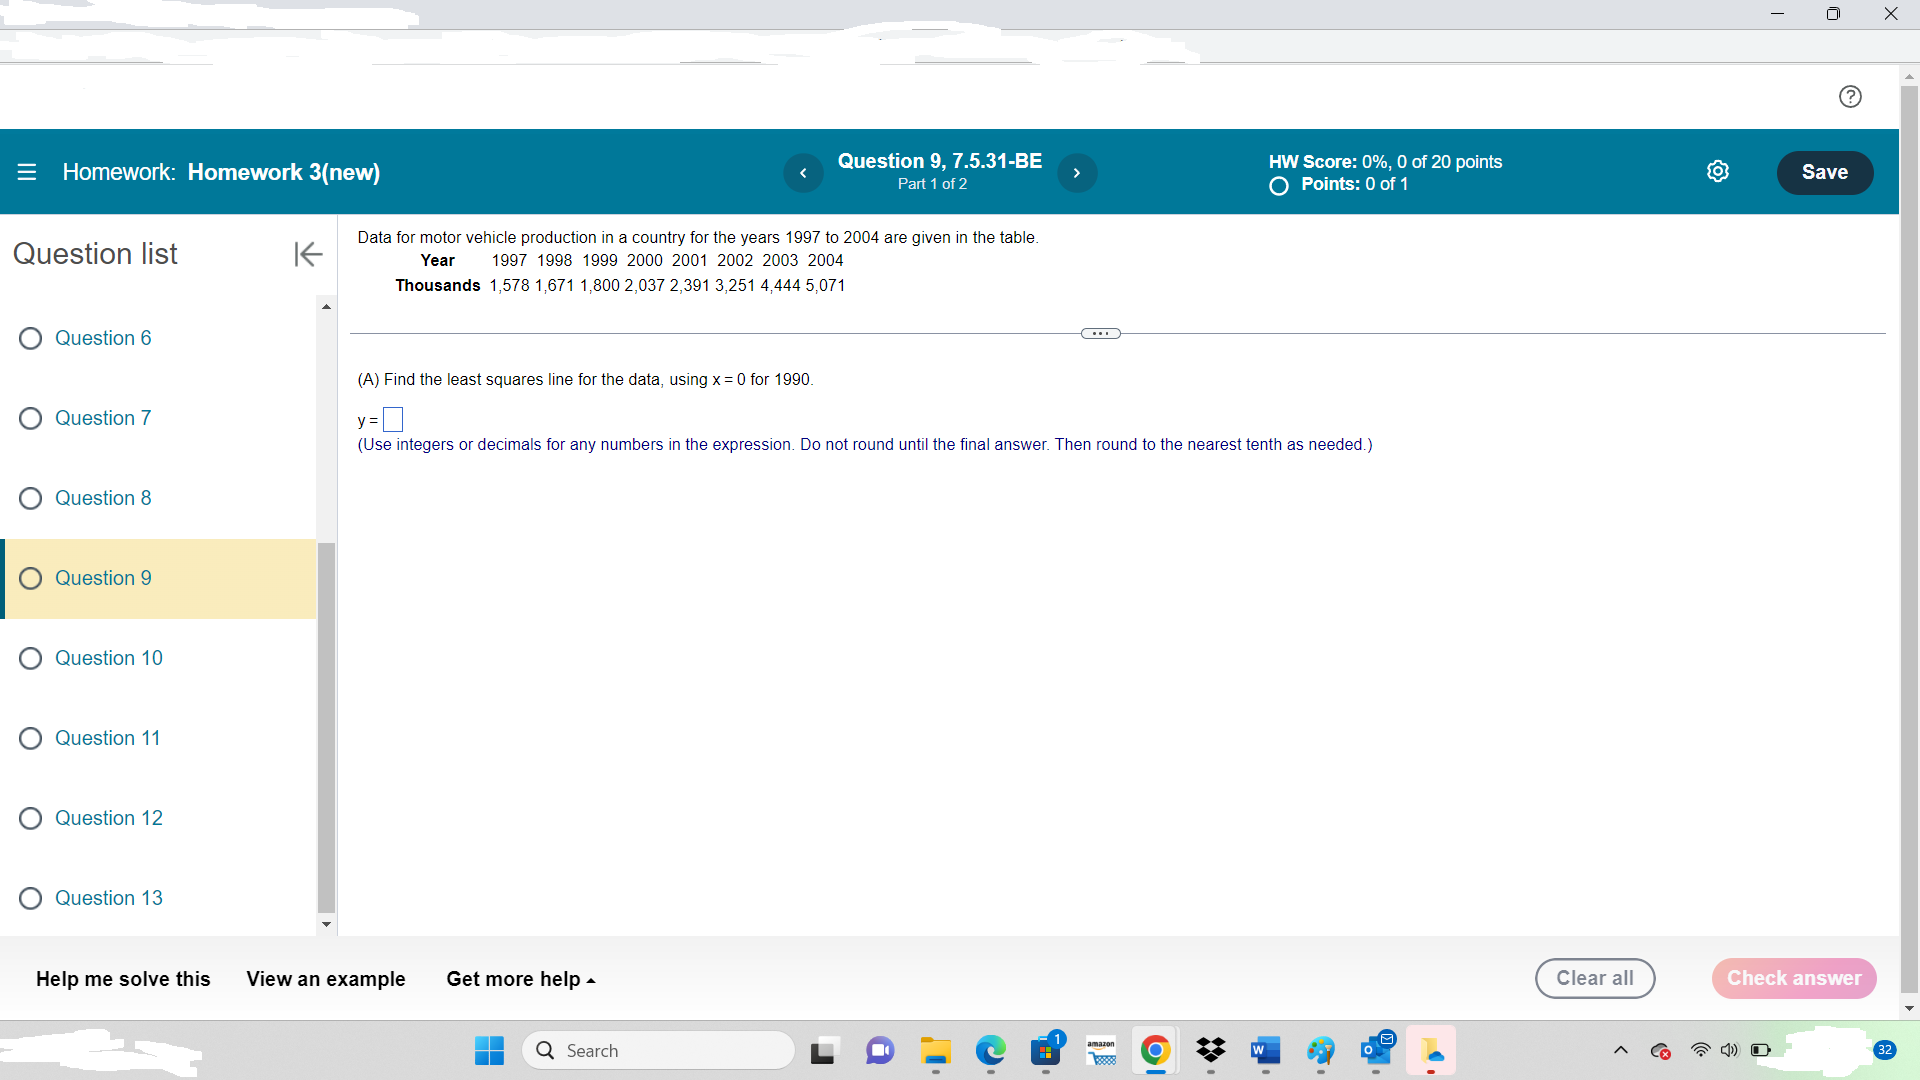
Task: Select Question 6 in the list
Action: [x=103, y=338]
